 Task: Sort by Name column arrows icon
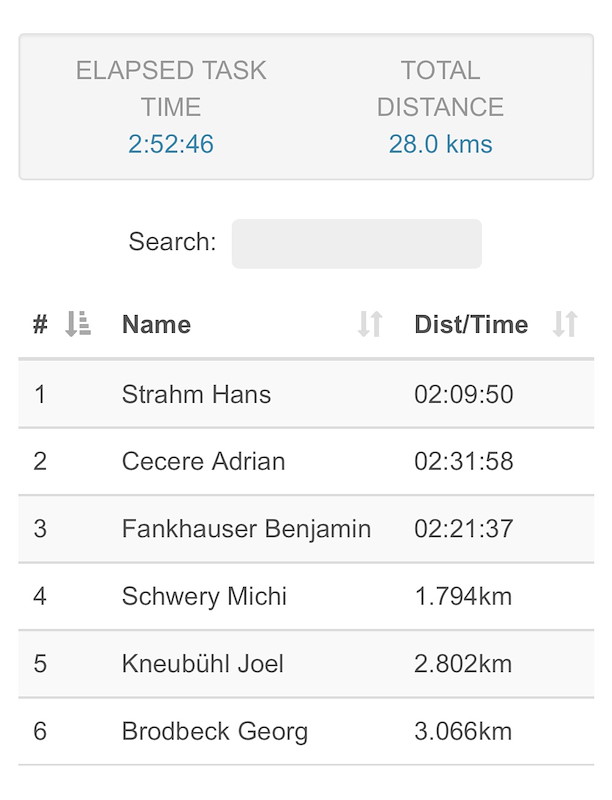click(370, 324)
